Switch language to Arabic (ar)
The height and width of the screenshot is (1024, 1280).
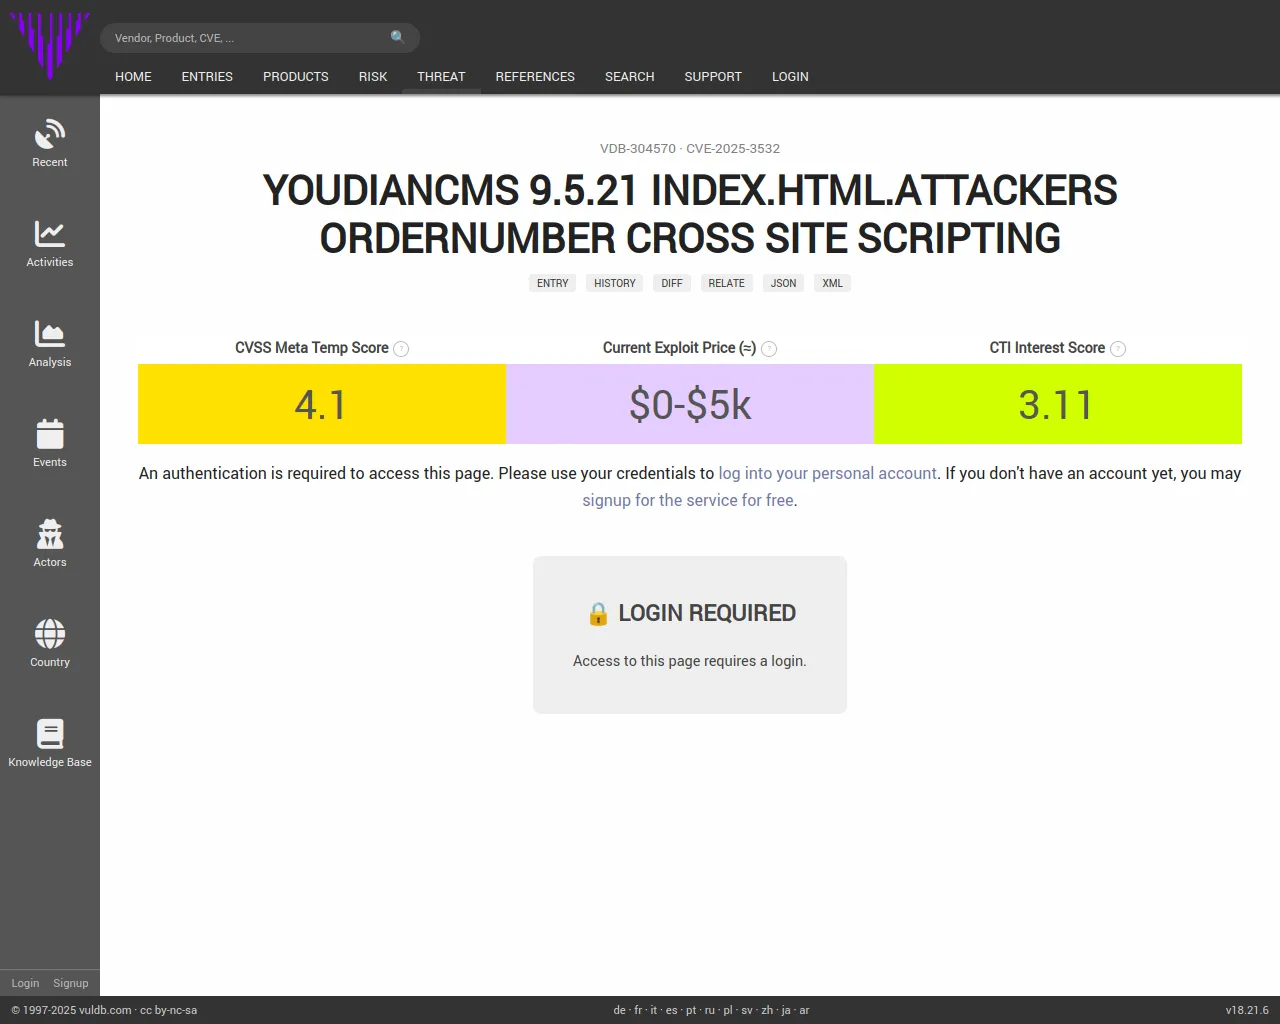[804, 1010]
